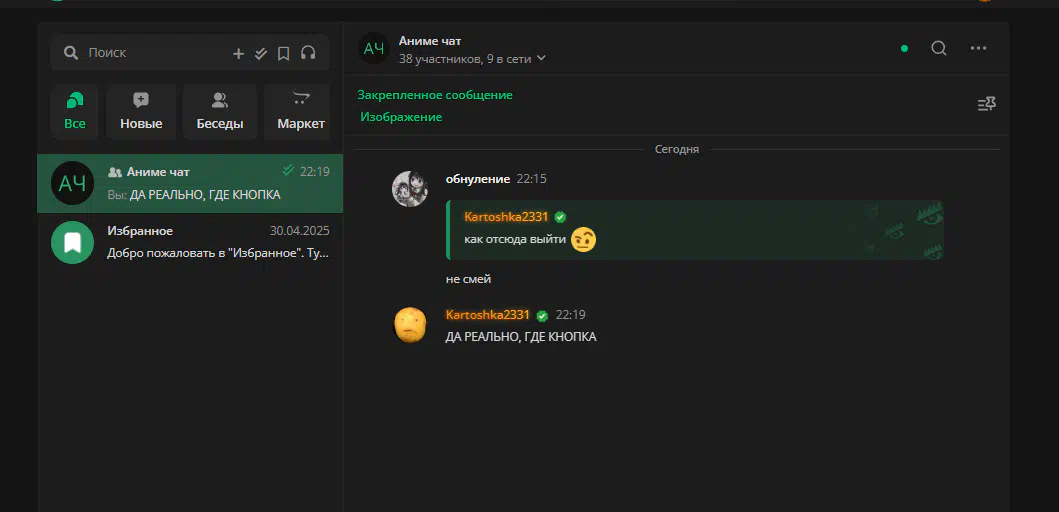This screenshot has width=1059, height=512.
Task: Click the group icon beside Аниме чат in list
Action: 115,172
